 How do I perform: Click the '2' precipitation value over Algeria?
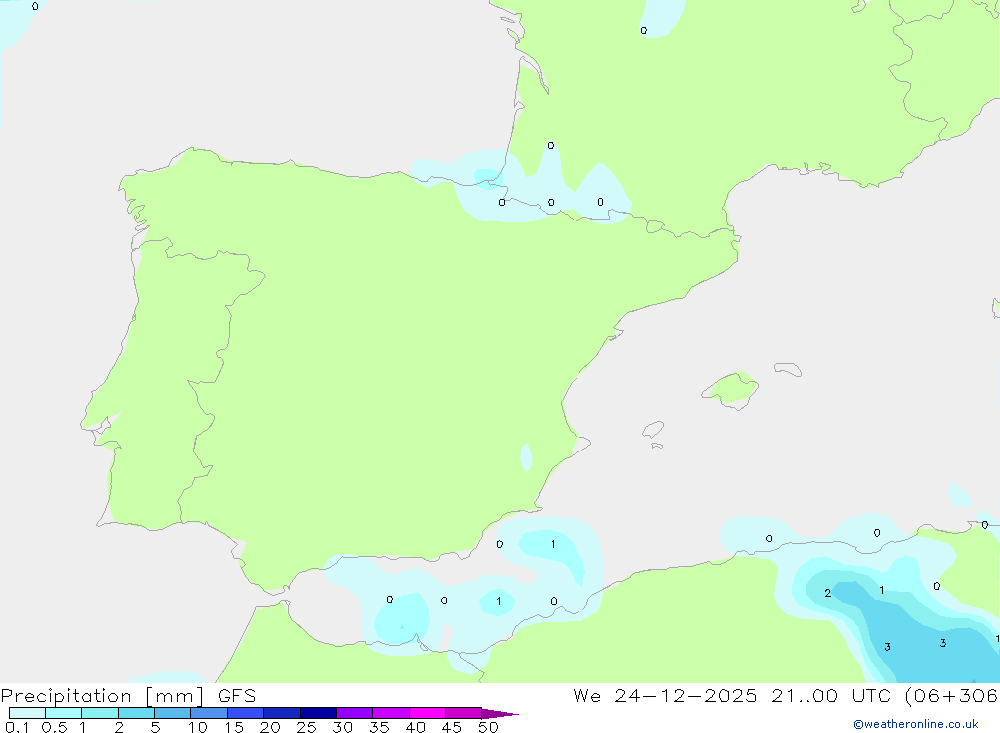tap(827, 593)
